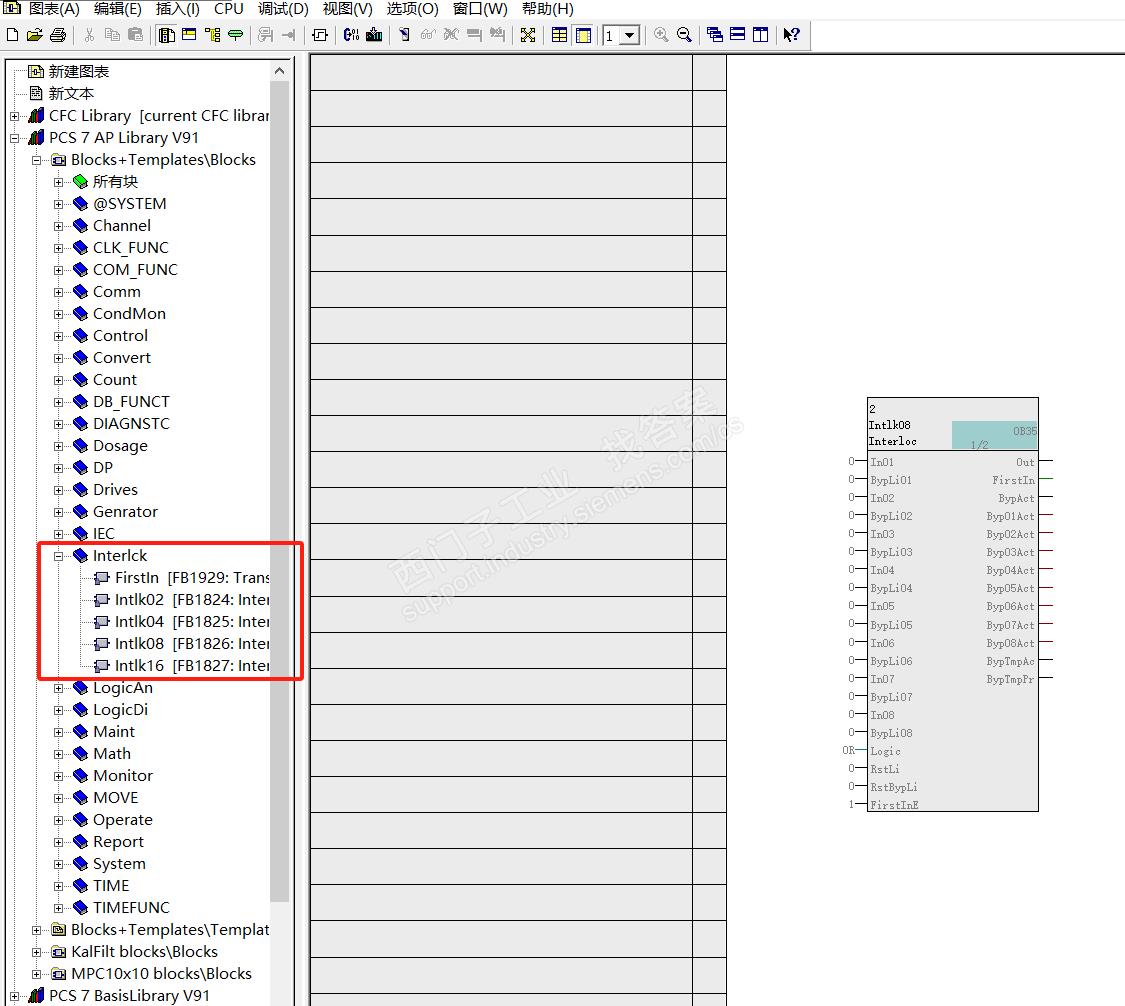
Task: Select the KalFilt blocks\Blocks folder
Action: coord(144,951)
